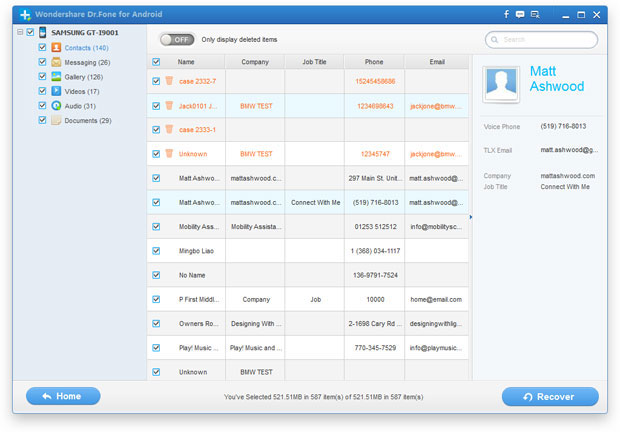Image resolution: width=620 pixels, height=432 pixels.
Task: Open the Audio (31) category
Action: 80,106
